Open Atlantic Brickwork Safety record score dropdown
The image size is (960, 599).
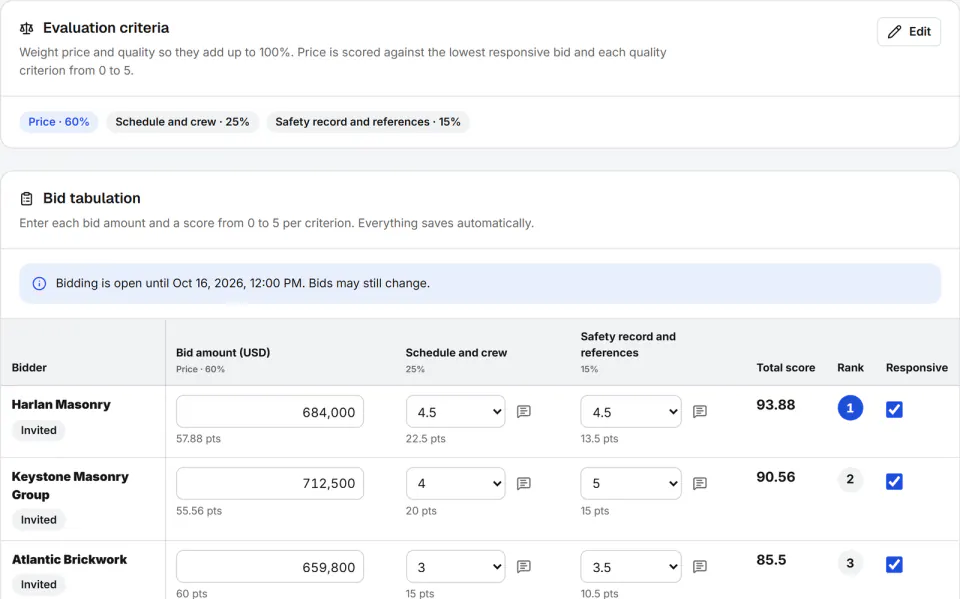tap(631, 567)
